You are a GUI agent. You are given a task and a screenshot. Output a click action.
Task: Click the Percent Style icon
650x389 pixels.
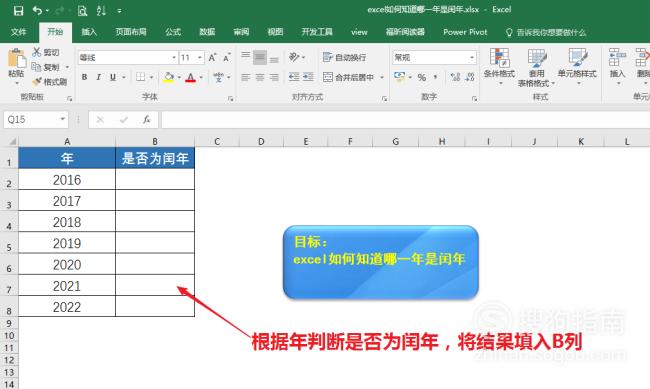pyautogui.click(x=422, y=77)
